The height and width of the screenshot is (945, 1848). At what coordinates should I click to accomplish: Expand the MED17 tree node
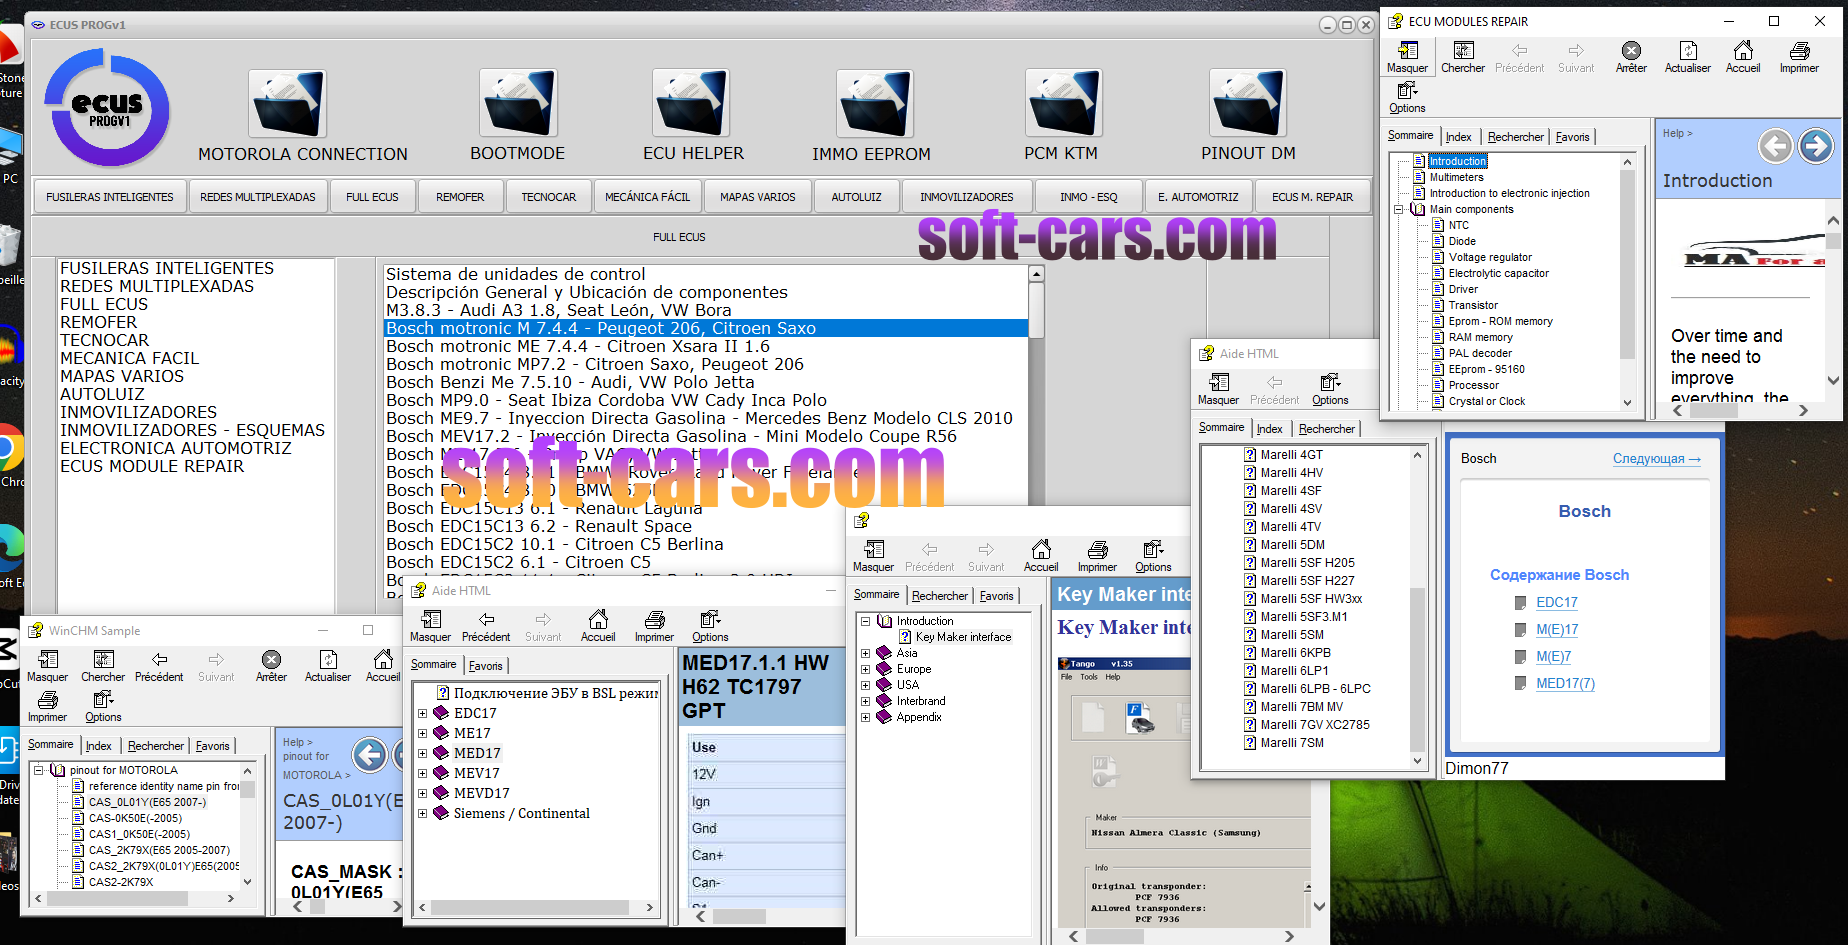pos(422,753)
